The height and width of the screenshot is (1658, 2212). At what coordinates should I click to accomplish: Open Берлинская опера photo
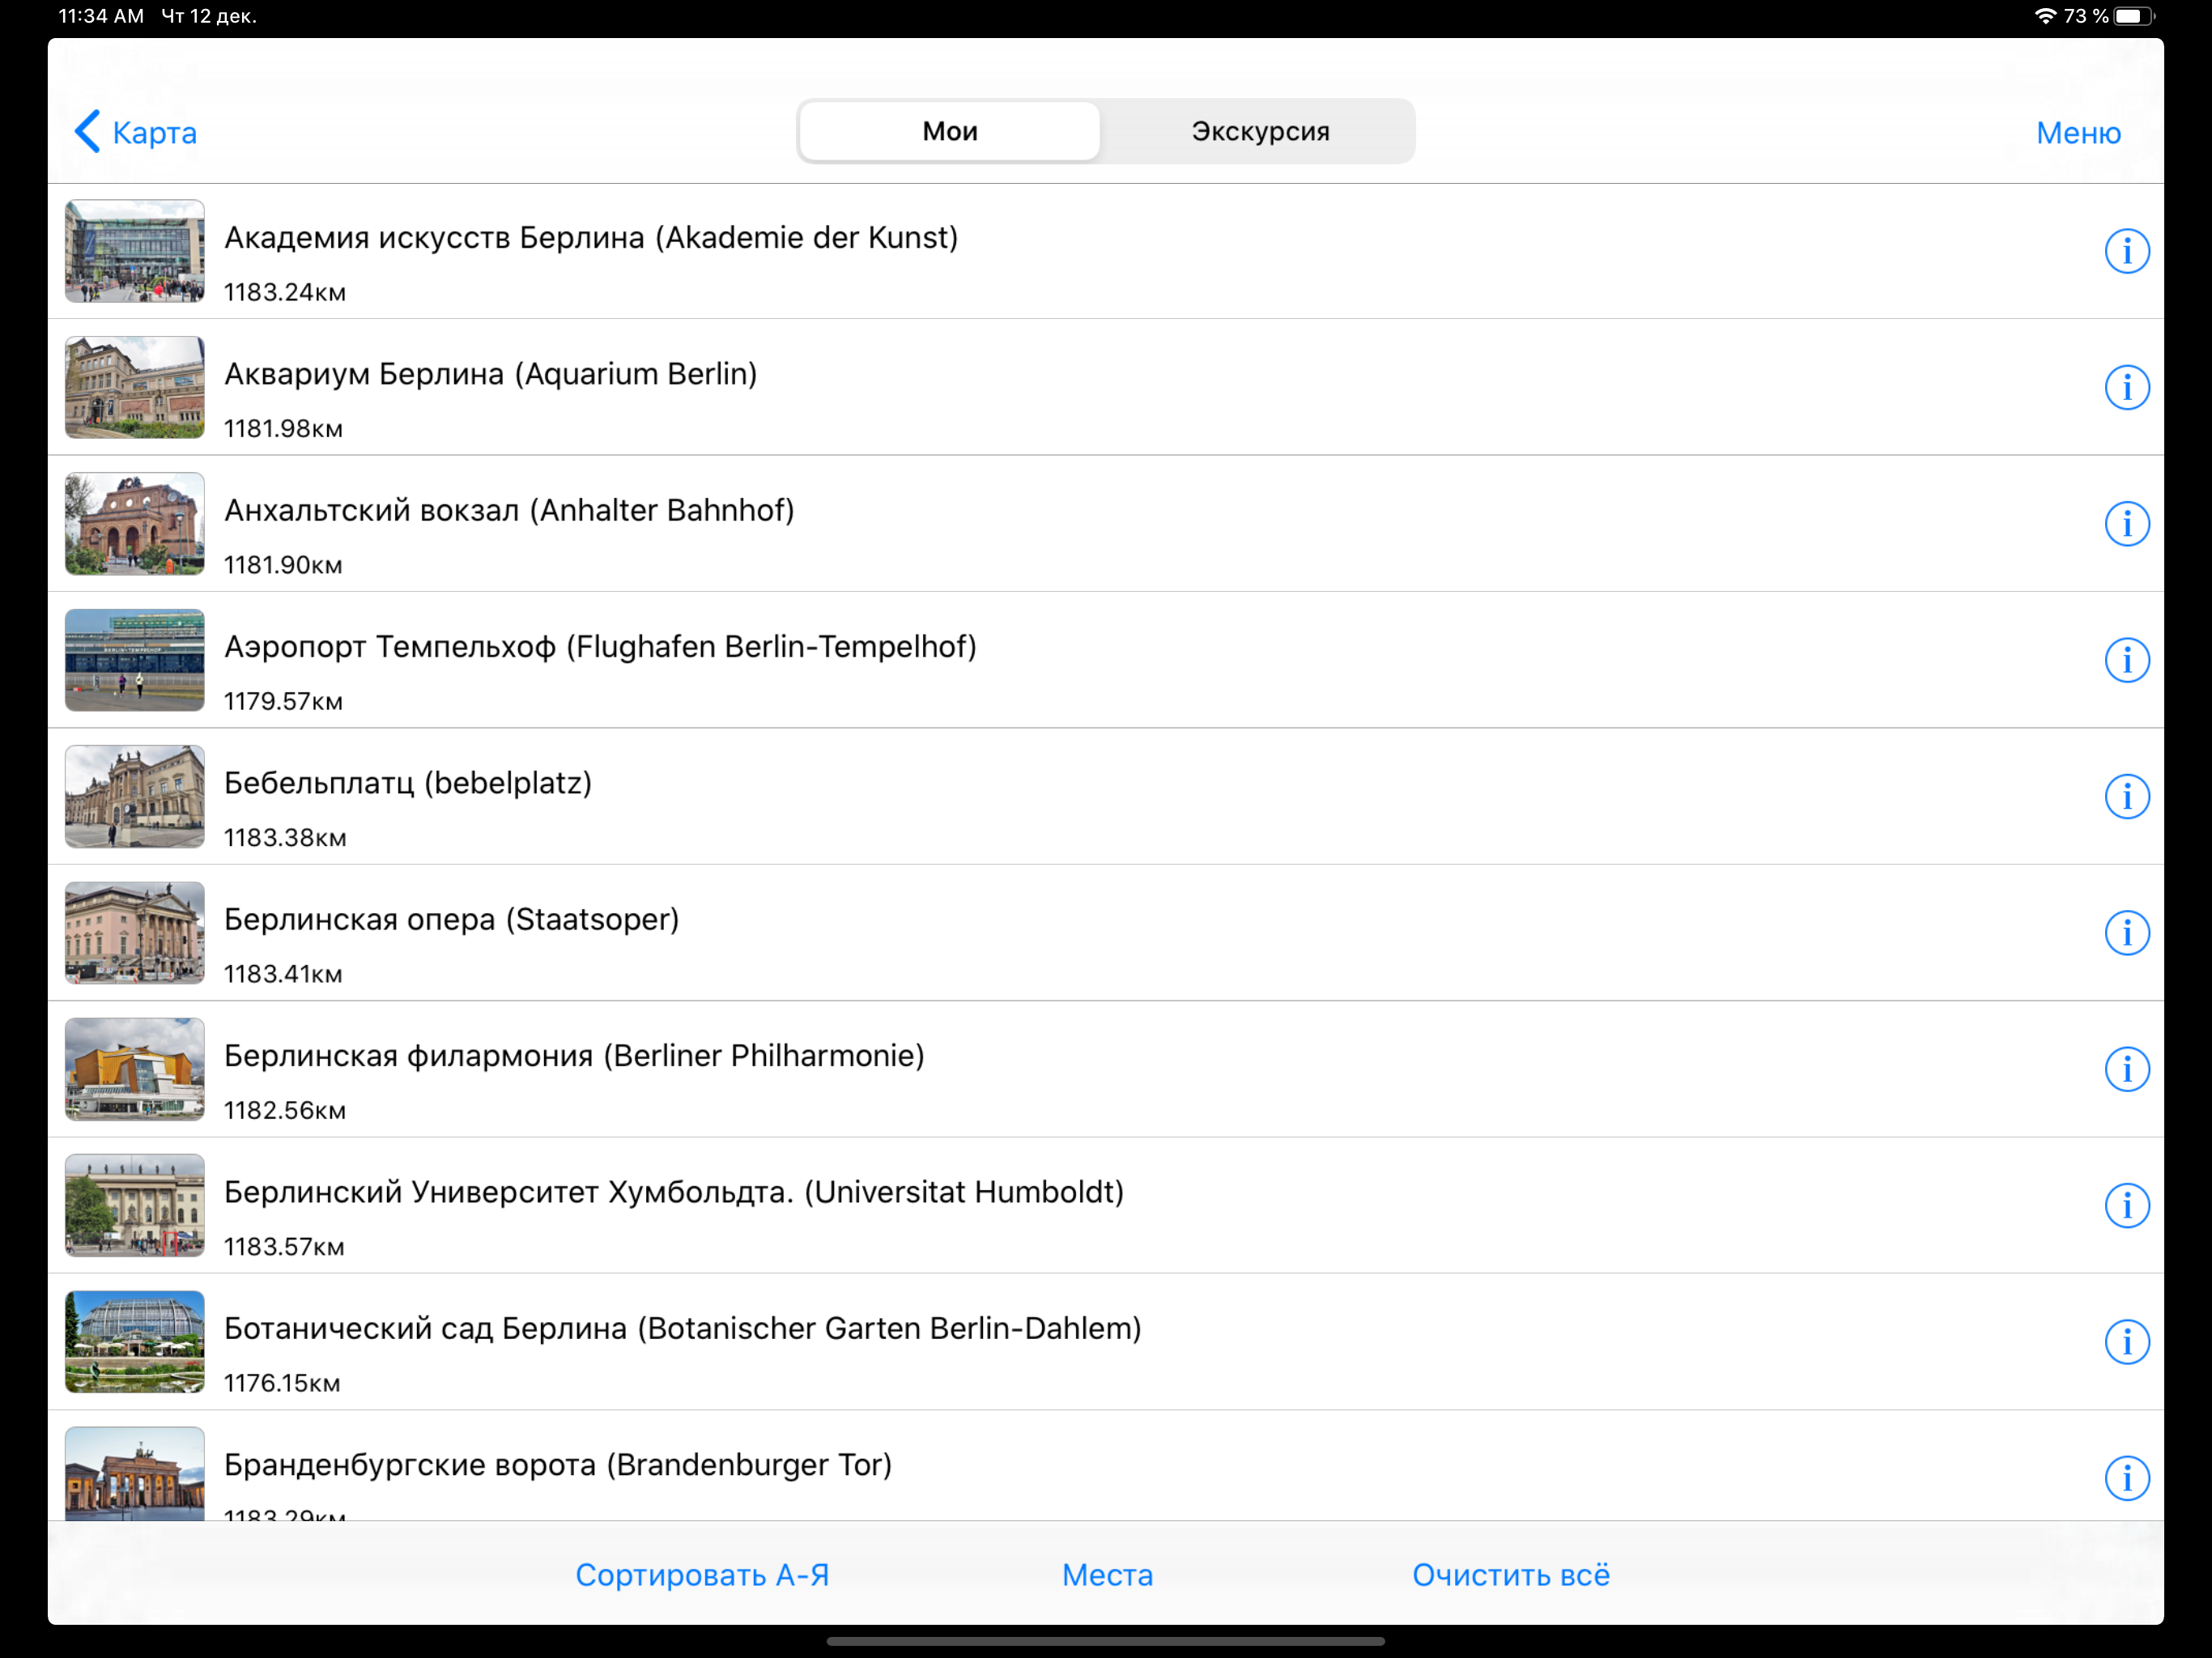click(x=135, y=933)
